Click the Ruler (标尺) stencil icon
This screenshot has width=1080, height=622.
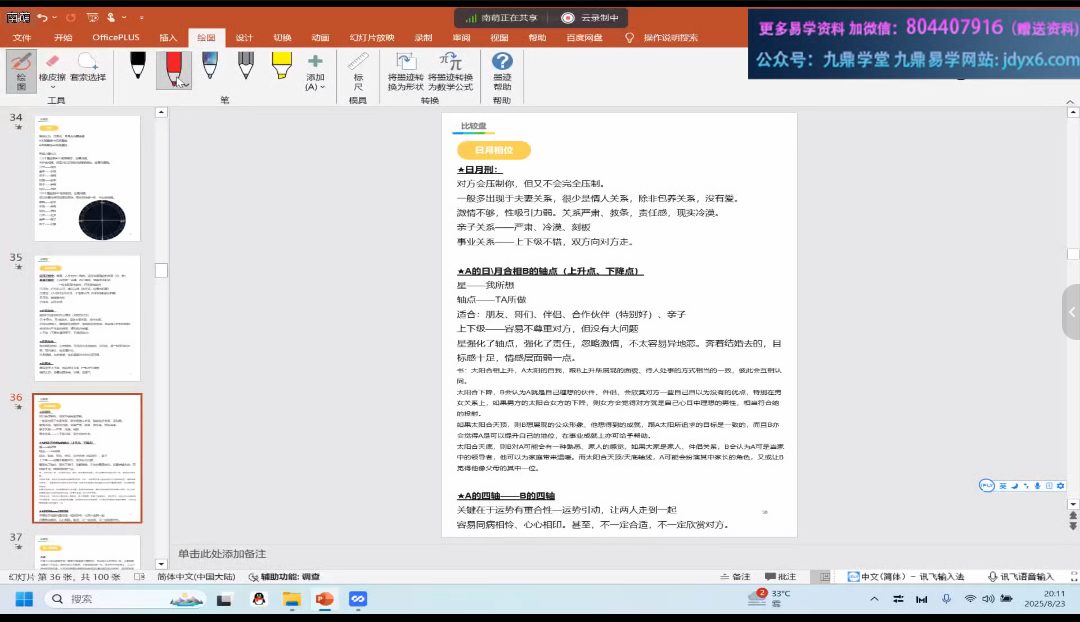coord(358,71)
